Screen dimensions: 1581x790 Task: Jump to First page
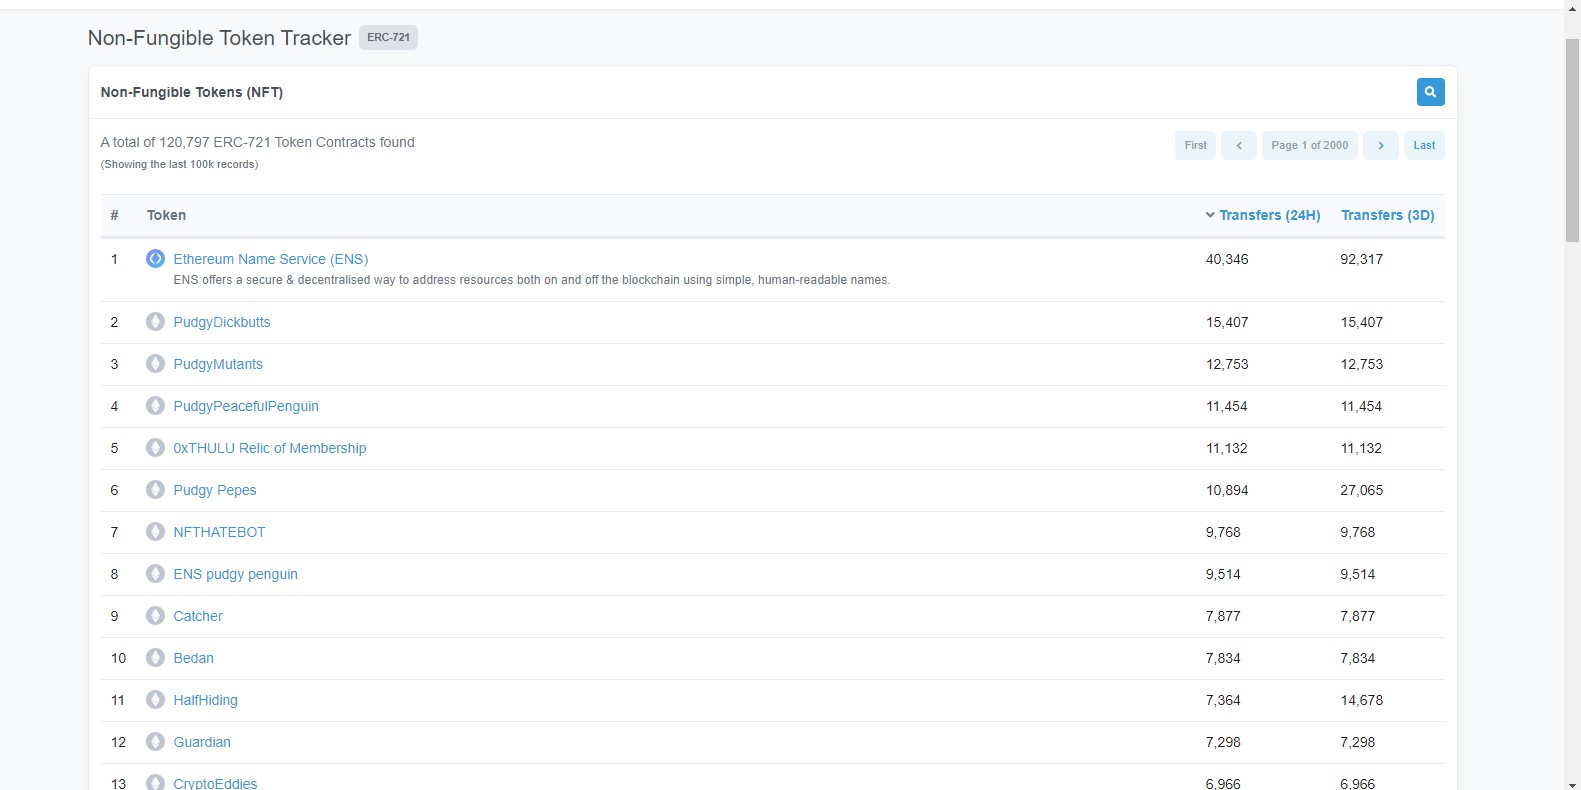pos(1195,145)
